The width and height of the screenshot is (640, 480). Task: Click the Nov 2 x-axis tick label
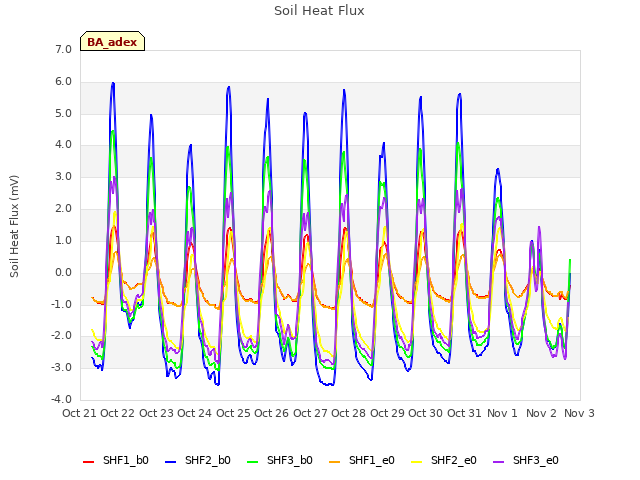point(541,413)
